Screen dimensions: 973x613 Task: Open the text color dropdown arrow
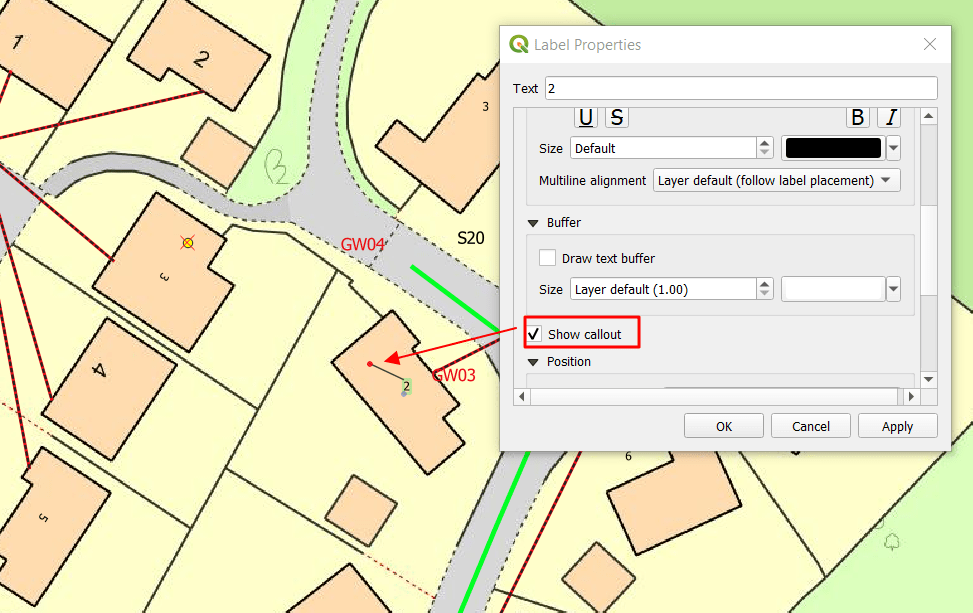[x=891, y=147]
